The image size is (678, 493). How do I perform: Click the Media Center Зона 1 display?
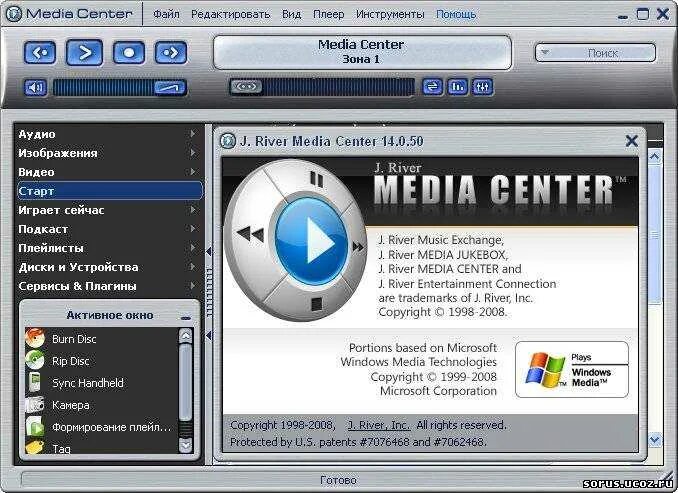coord(362,52)
